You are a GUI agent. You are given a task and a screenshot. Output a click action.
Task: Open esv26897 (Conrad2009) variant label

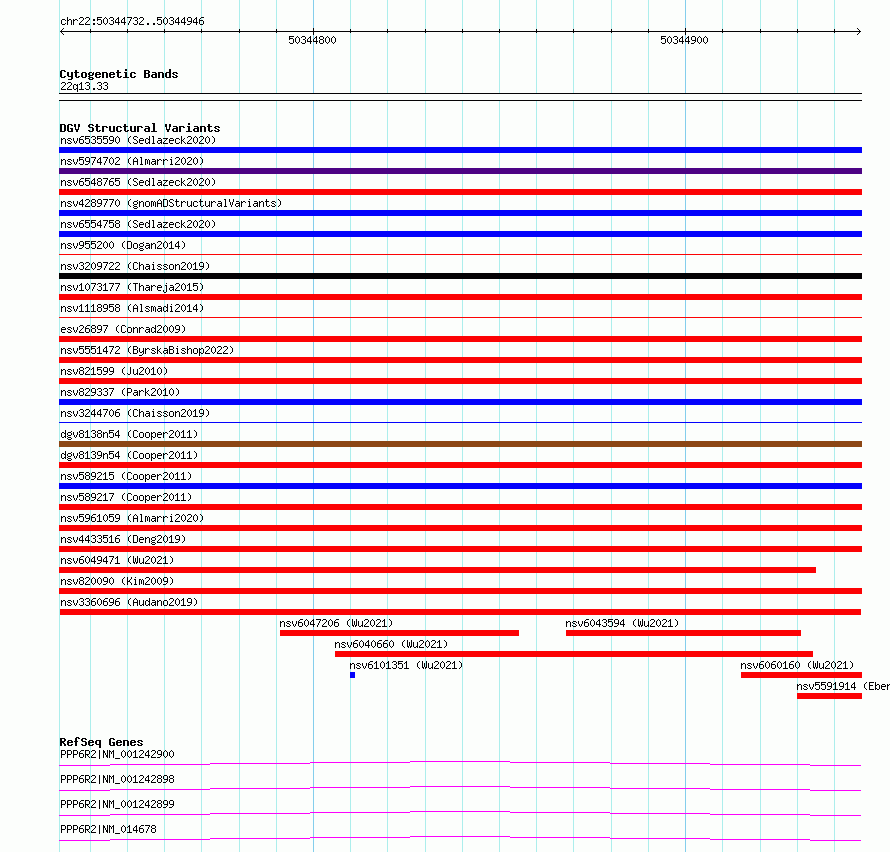pos(123,329)
